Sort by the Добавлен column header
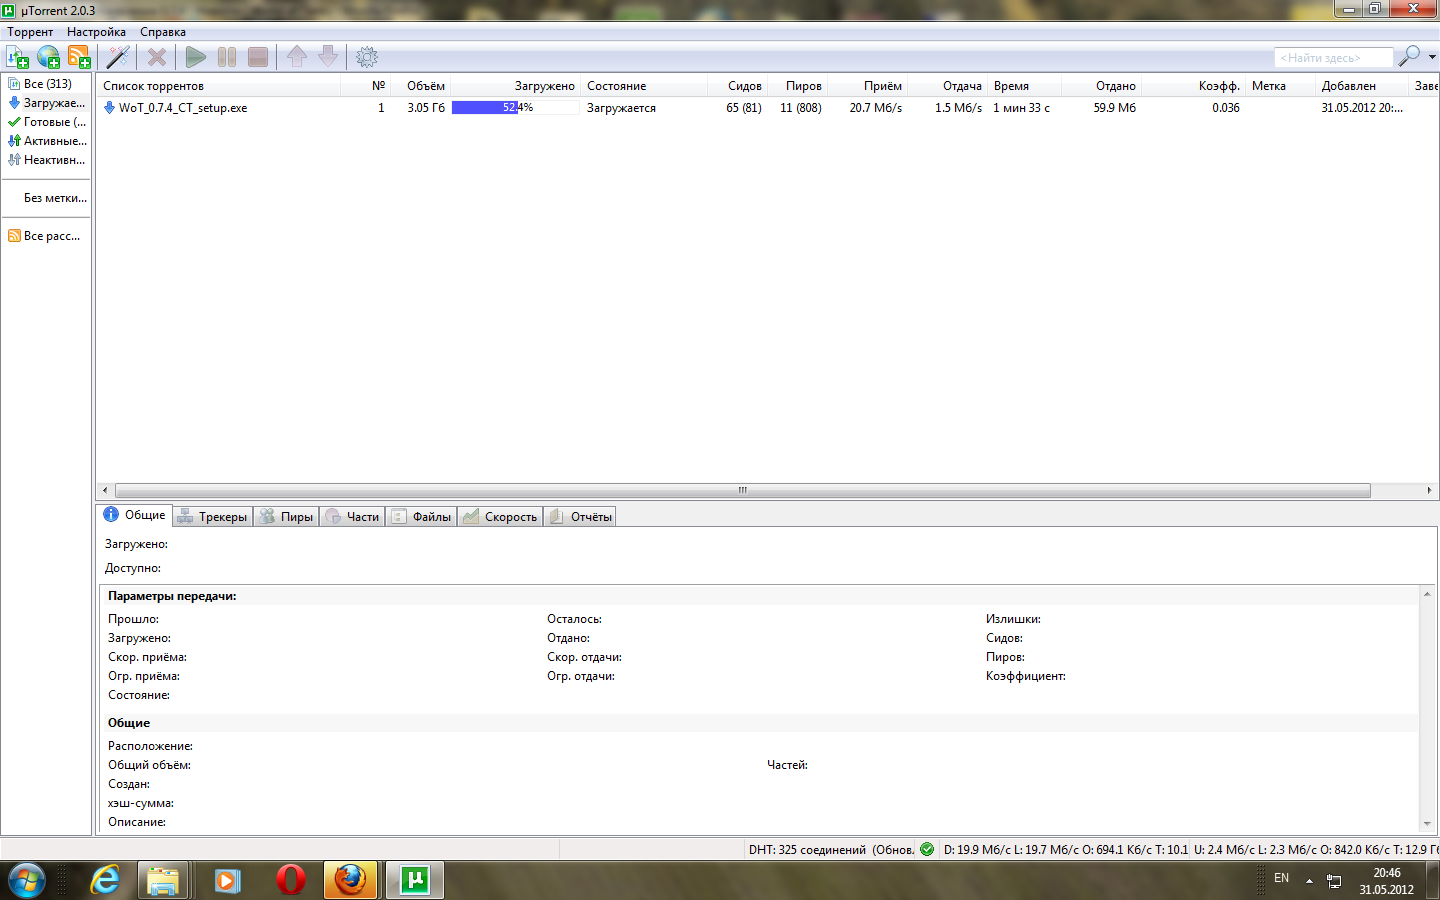1440x900 pixels. [x=1362, y=86]
